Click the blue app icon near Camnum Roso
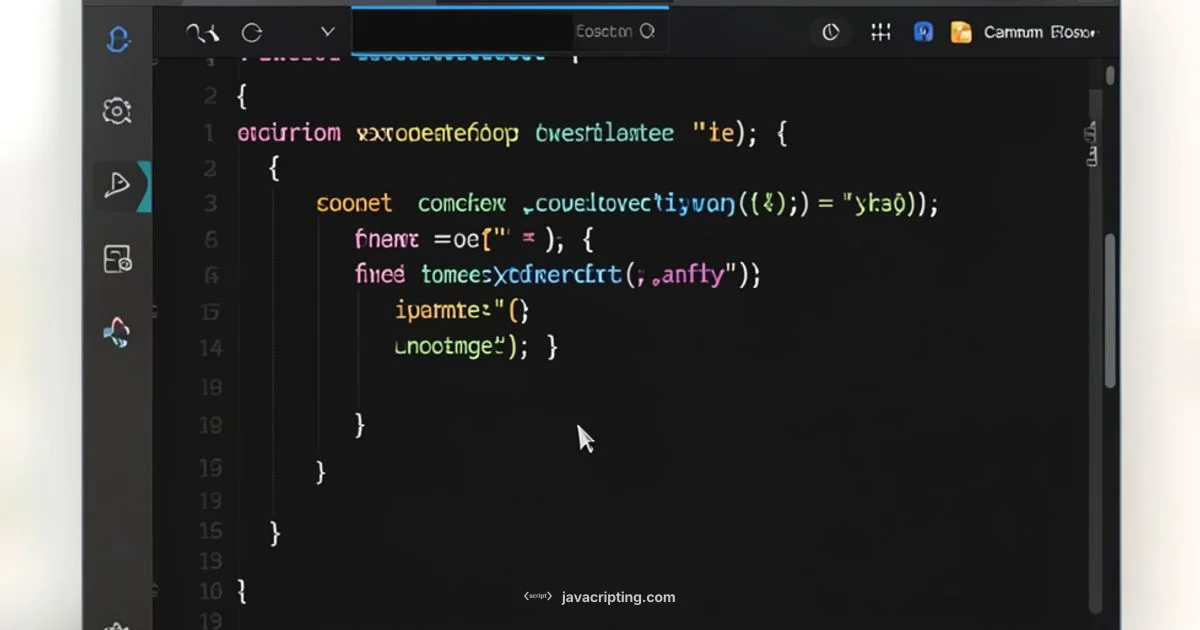This screenshot has width=1200, height=630. 922,31
